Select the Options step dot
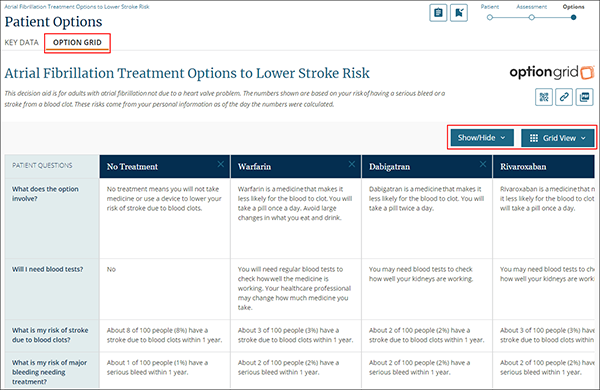The image size is (600, 390). pyautogui.click(x=573, y=17)
